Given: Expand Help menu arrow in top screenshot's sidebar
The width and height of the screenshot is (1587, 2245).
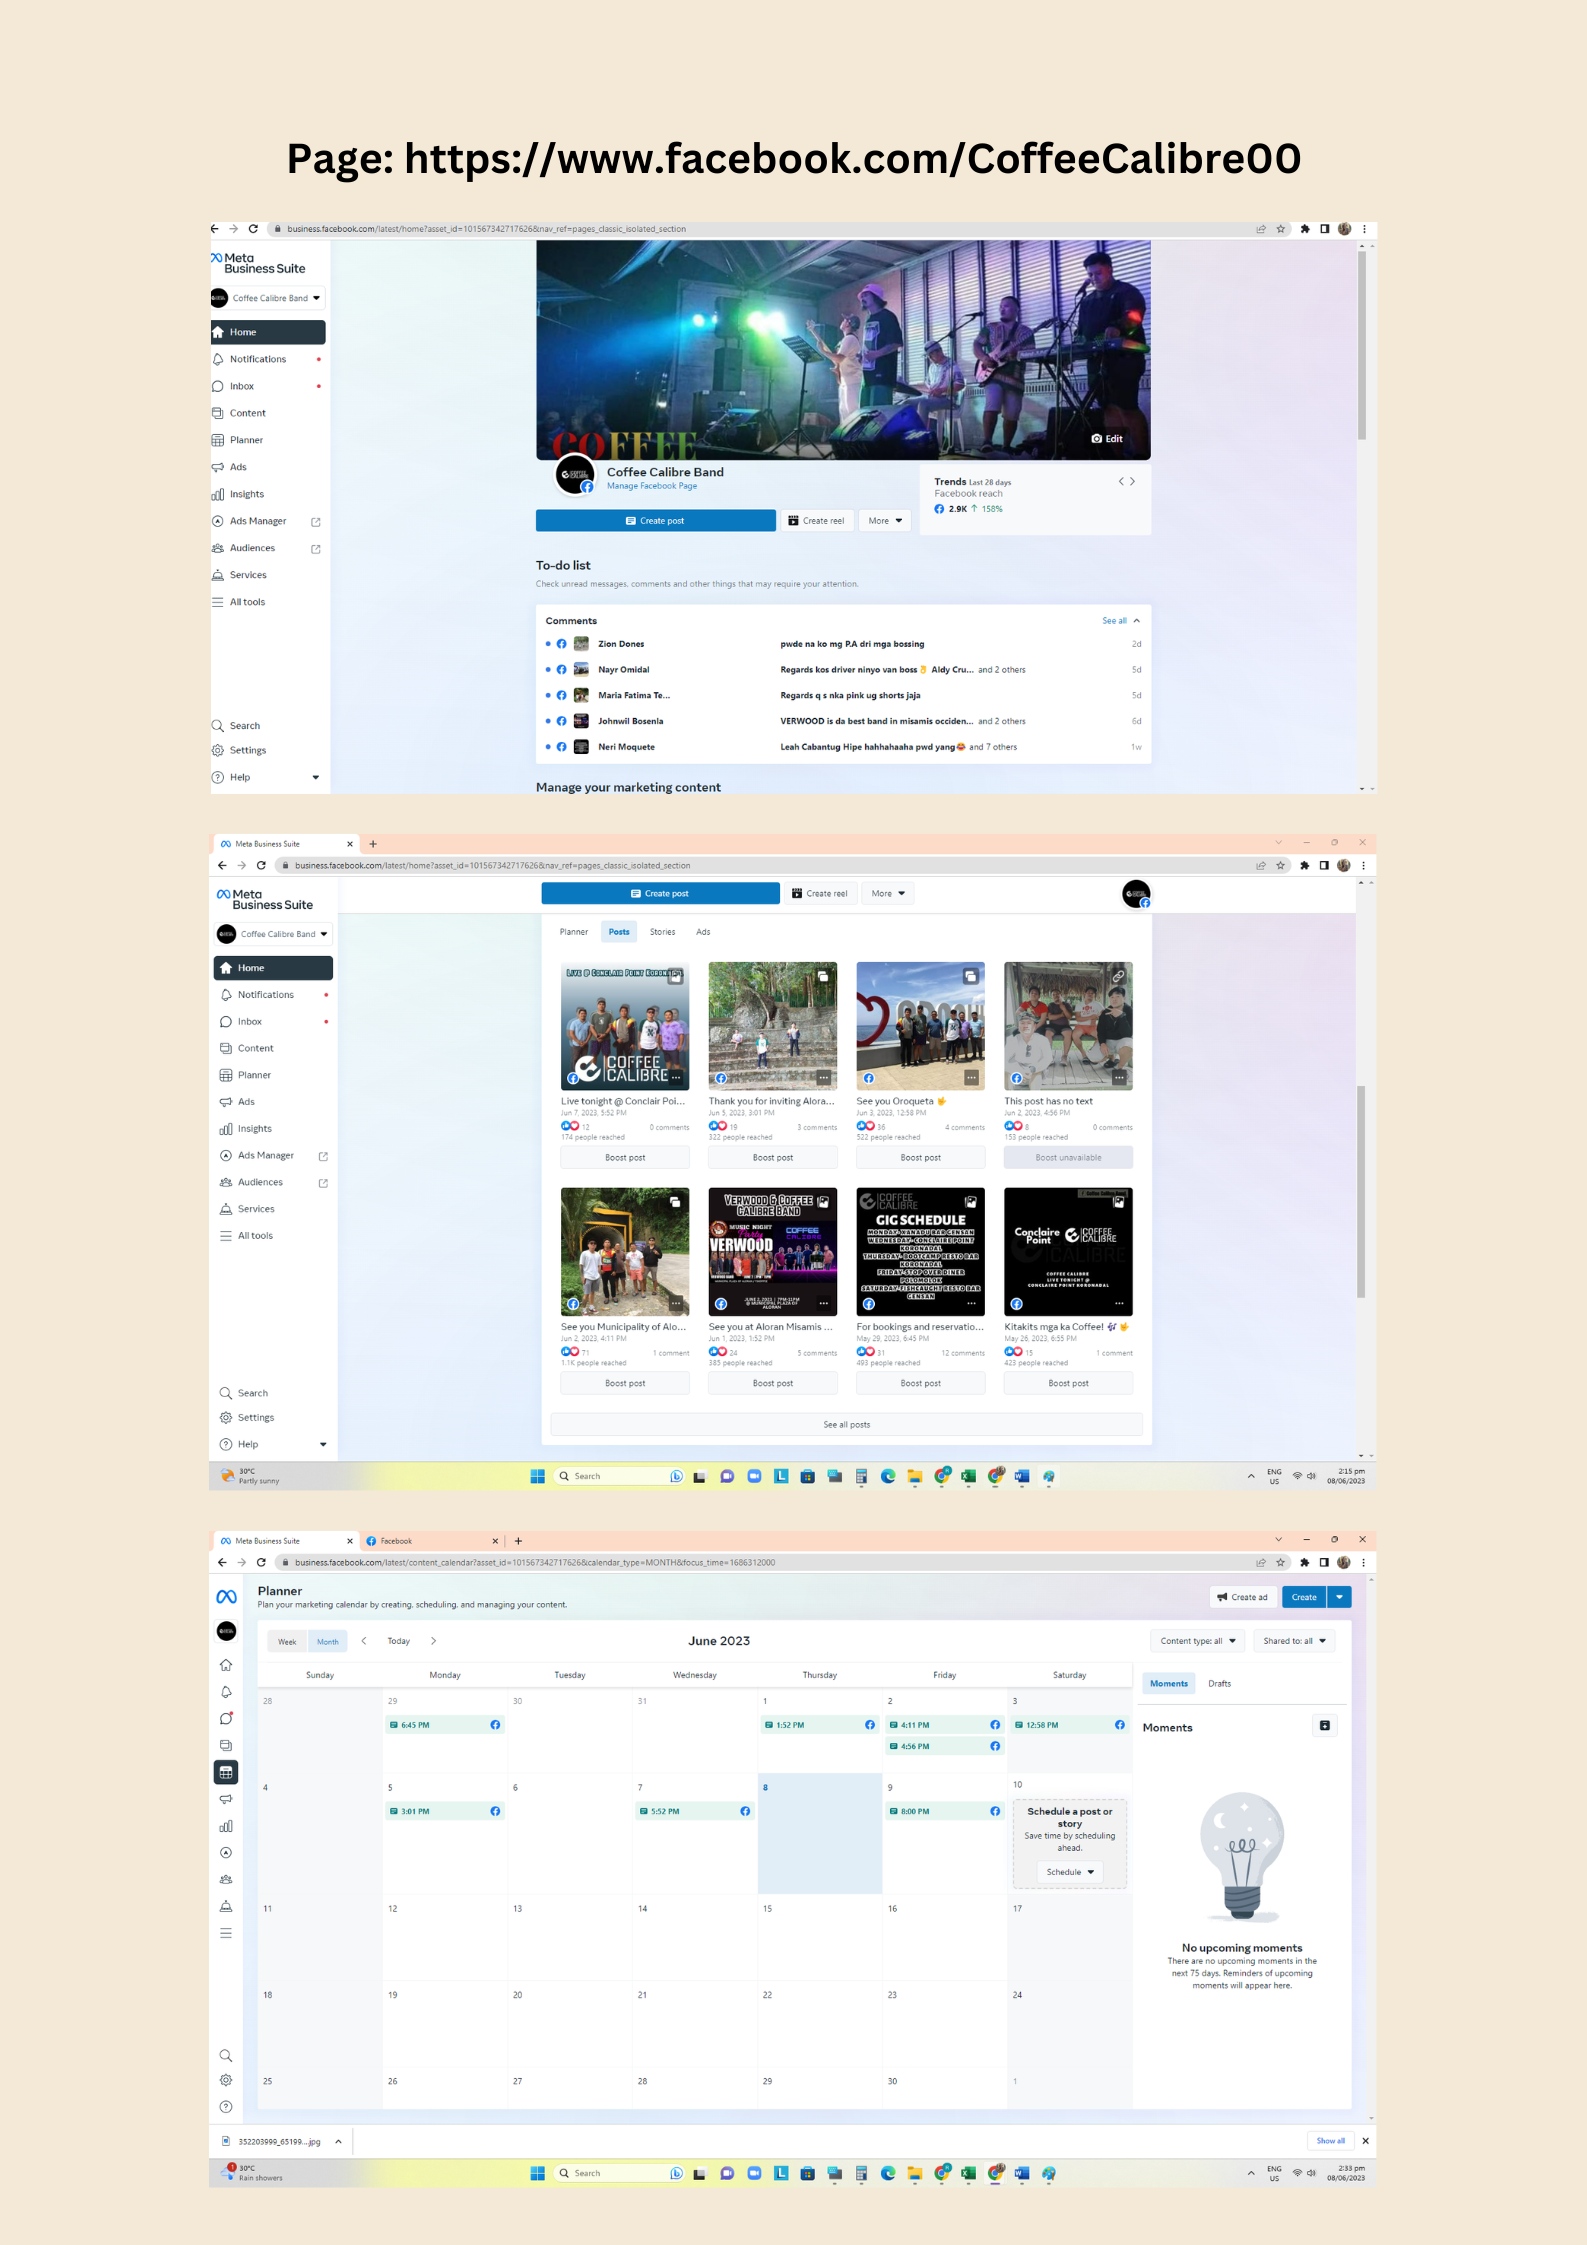Looking at the screenshot, I should [x=316, y=777].
